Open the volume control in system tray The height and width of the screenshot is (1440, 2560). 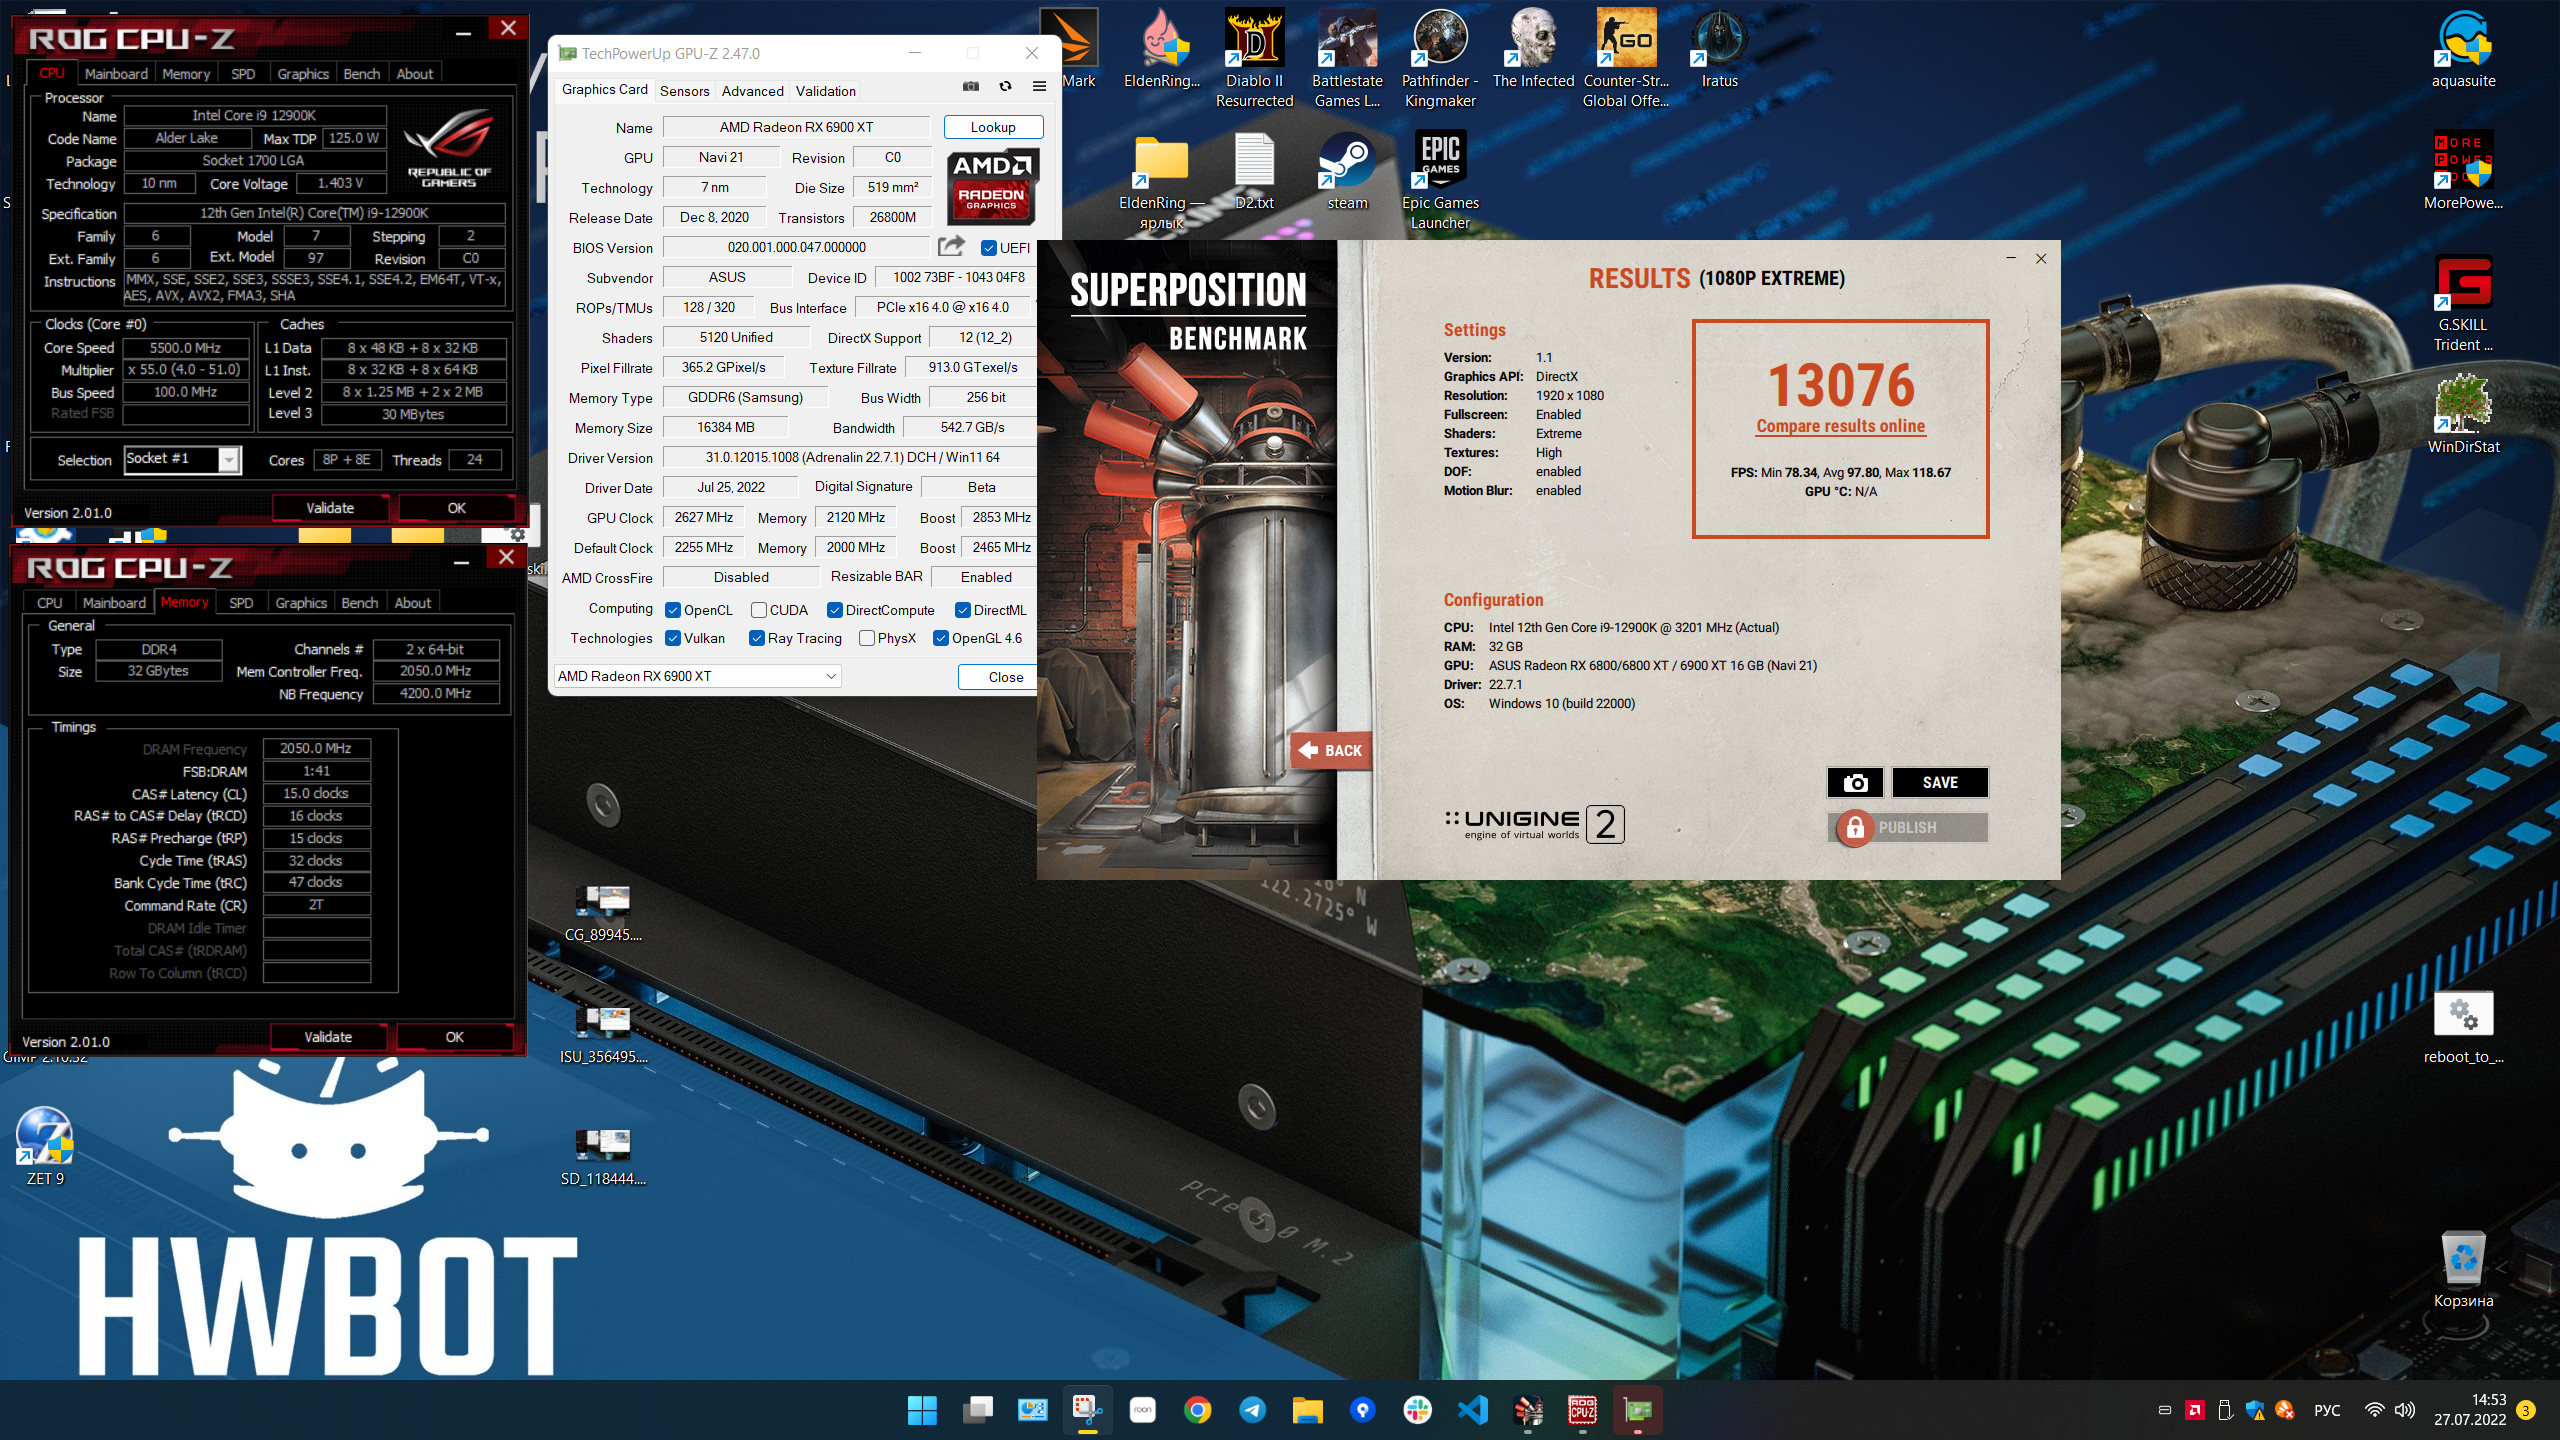2405,1410
